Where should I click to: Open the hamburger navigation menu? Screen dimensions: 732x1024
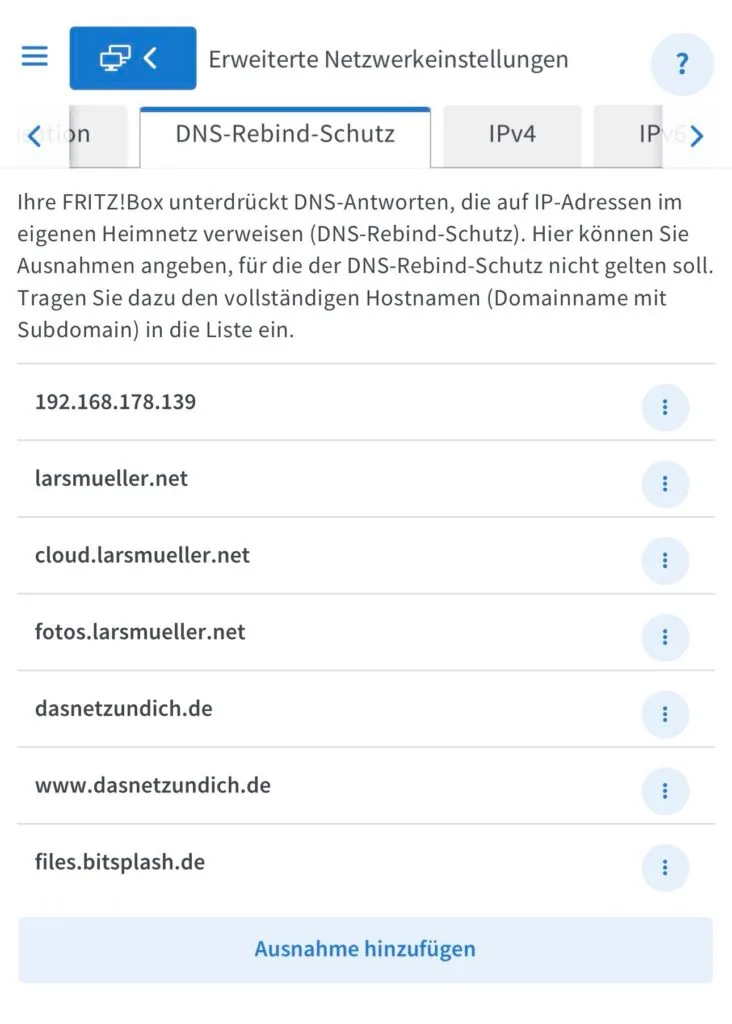coord(35,56)
